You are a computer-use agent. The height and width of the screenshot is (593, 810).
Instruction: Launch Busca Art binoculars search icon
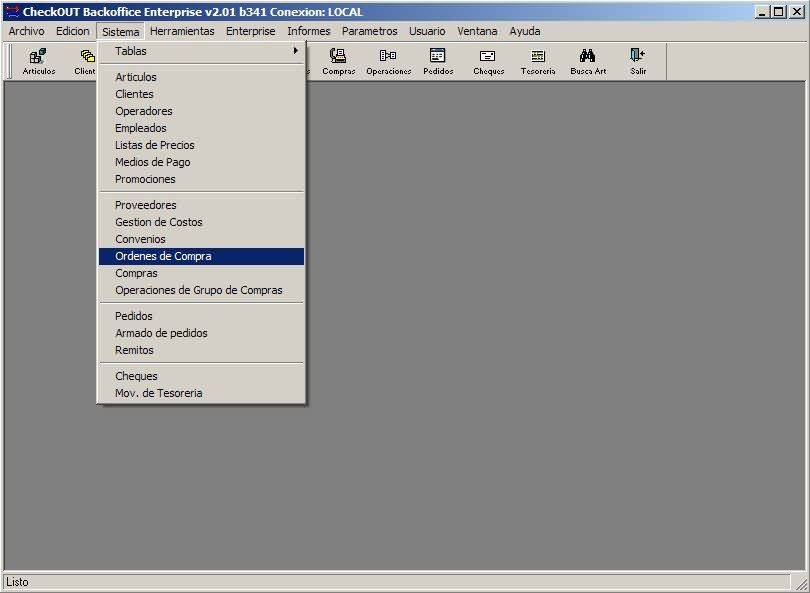[x=588, y=61]
